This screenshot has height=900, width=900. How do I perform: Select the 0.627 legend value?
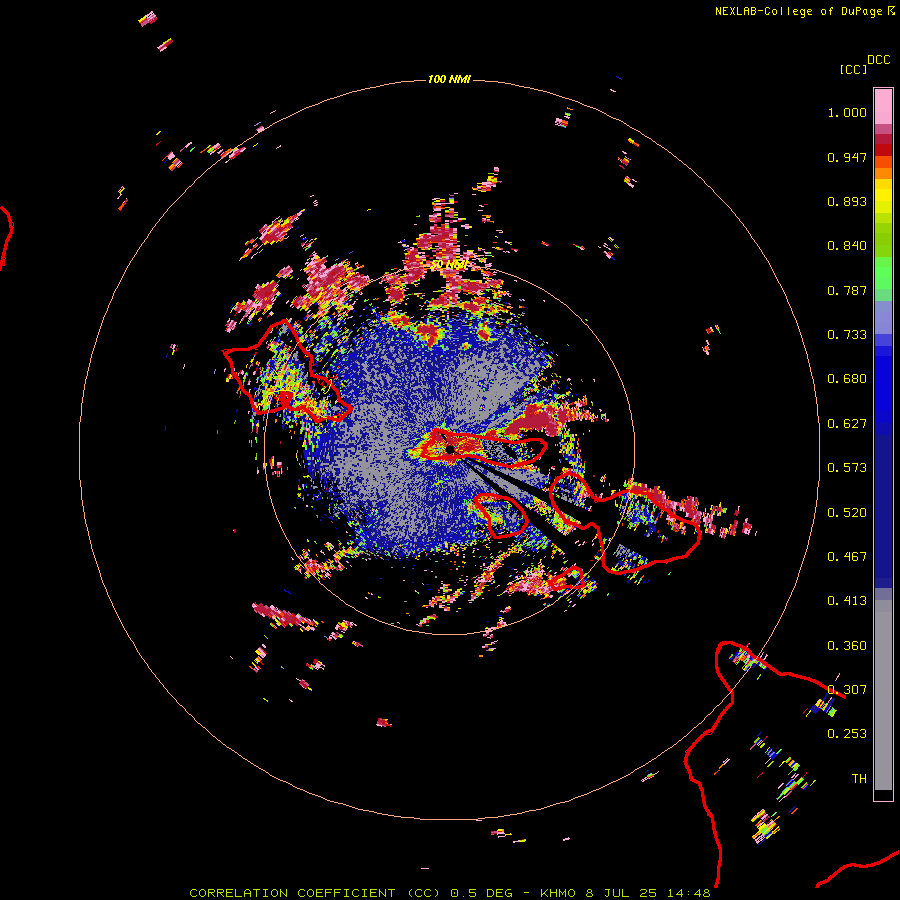(x=847, y=424)
